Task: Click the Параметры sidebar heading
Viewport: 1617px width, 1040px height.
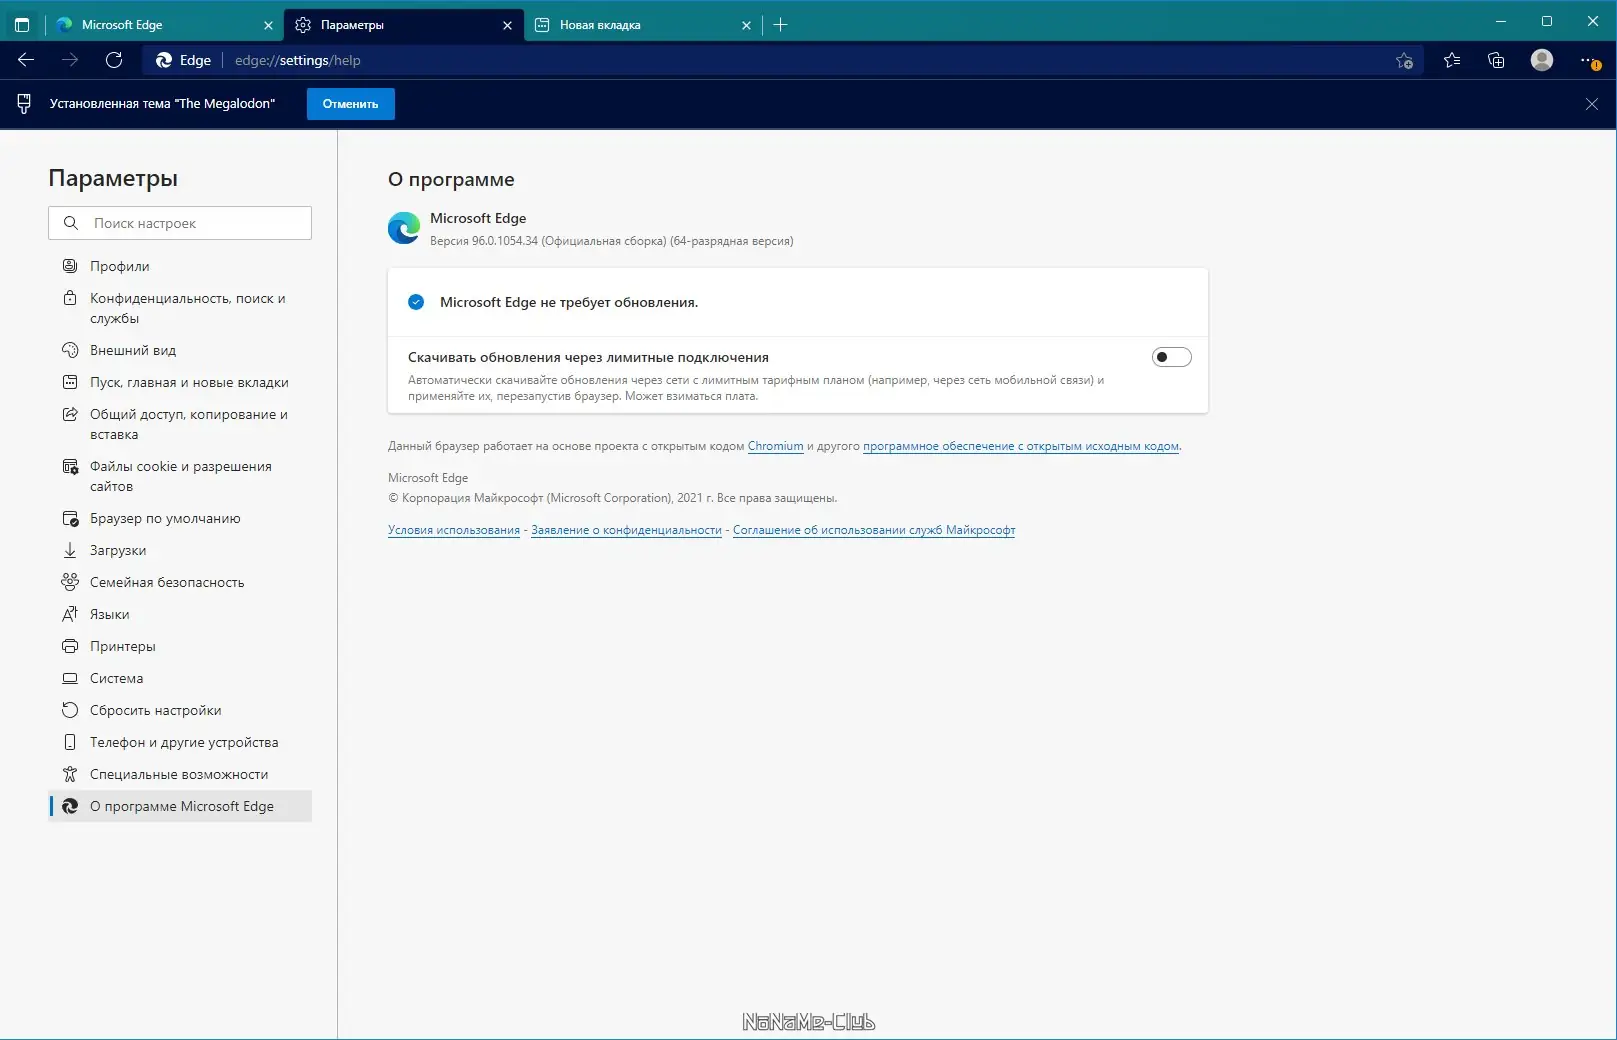Action: point(113,178)
